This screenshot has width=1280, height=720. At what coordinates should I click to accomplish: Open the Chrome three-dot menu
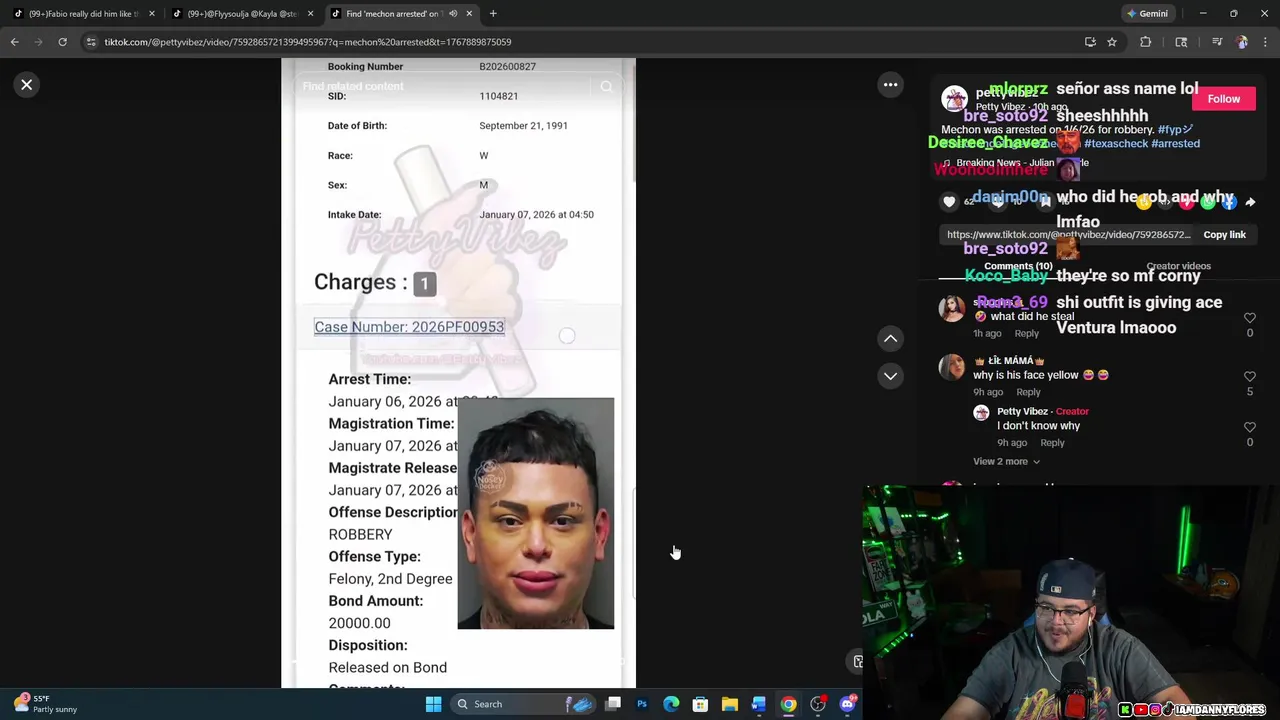pyautogui.click(x=1266, y=42)
